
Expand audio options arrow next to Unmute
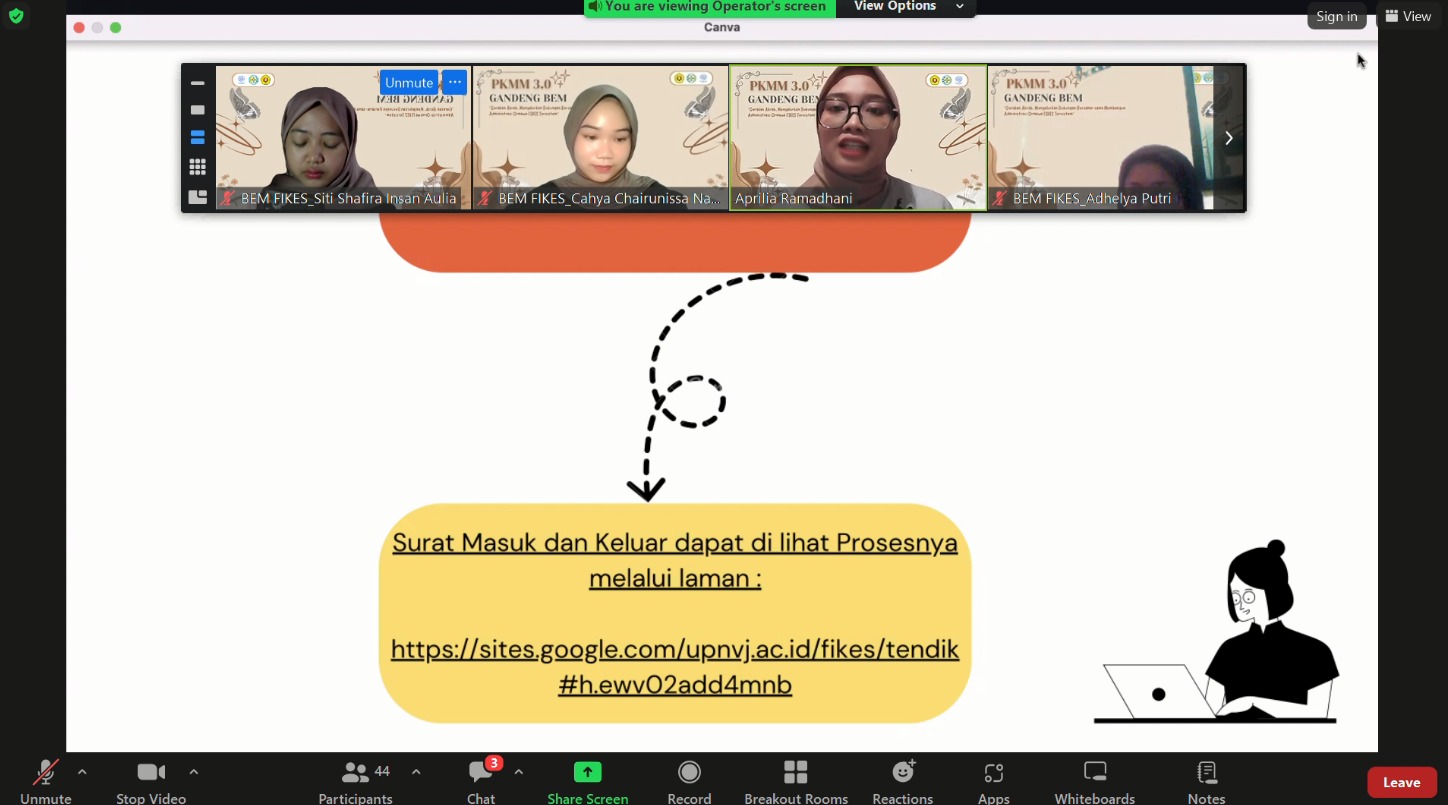[82, 772]
